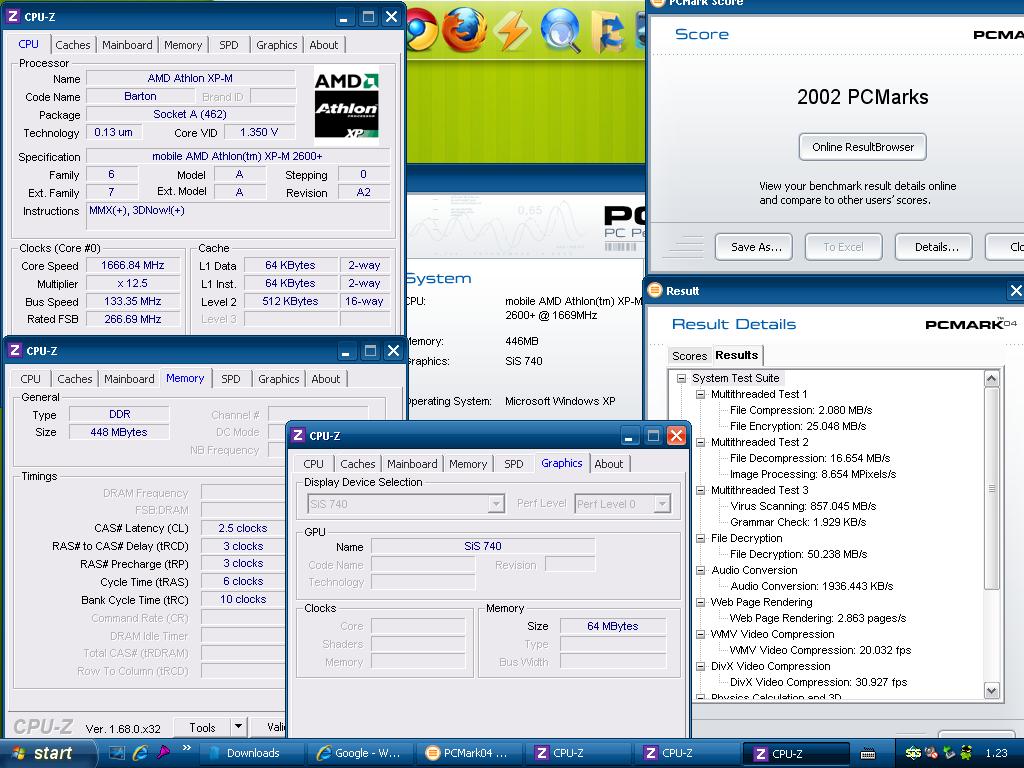Collapse Multithreaded Test 1 node
Viewport: 1024px width, 768px height.
tap(700, 394)
